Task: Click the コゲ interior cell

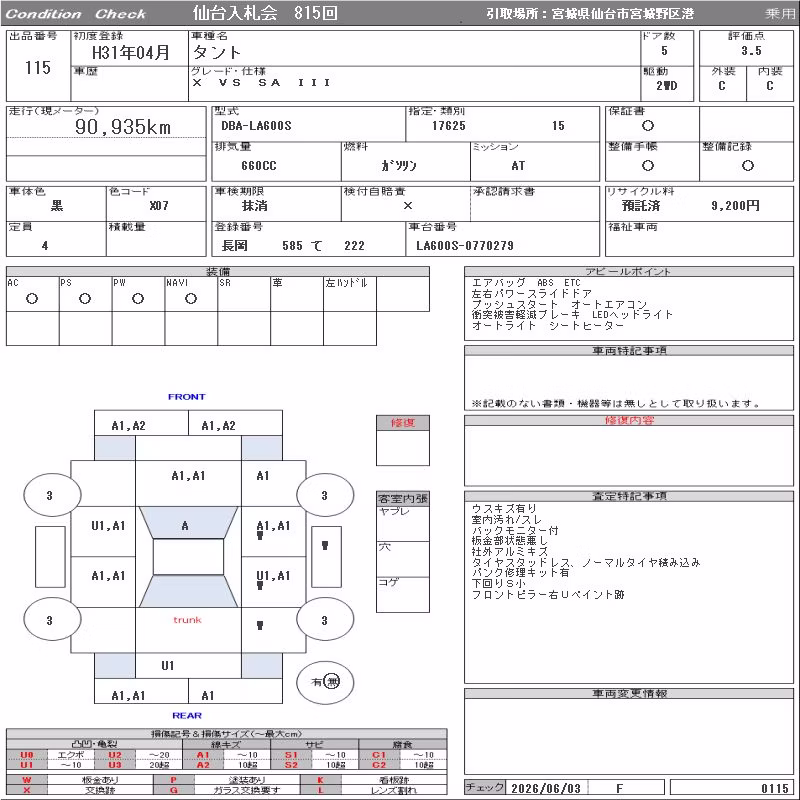Action: coord(403,594)
